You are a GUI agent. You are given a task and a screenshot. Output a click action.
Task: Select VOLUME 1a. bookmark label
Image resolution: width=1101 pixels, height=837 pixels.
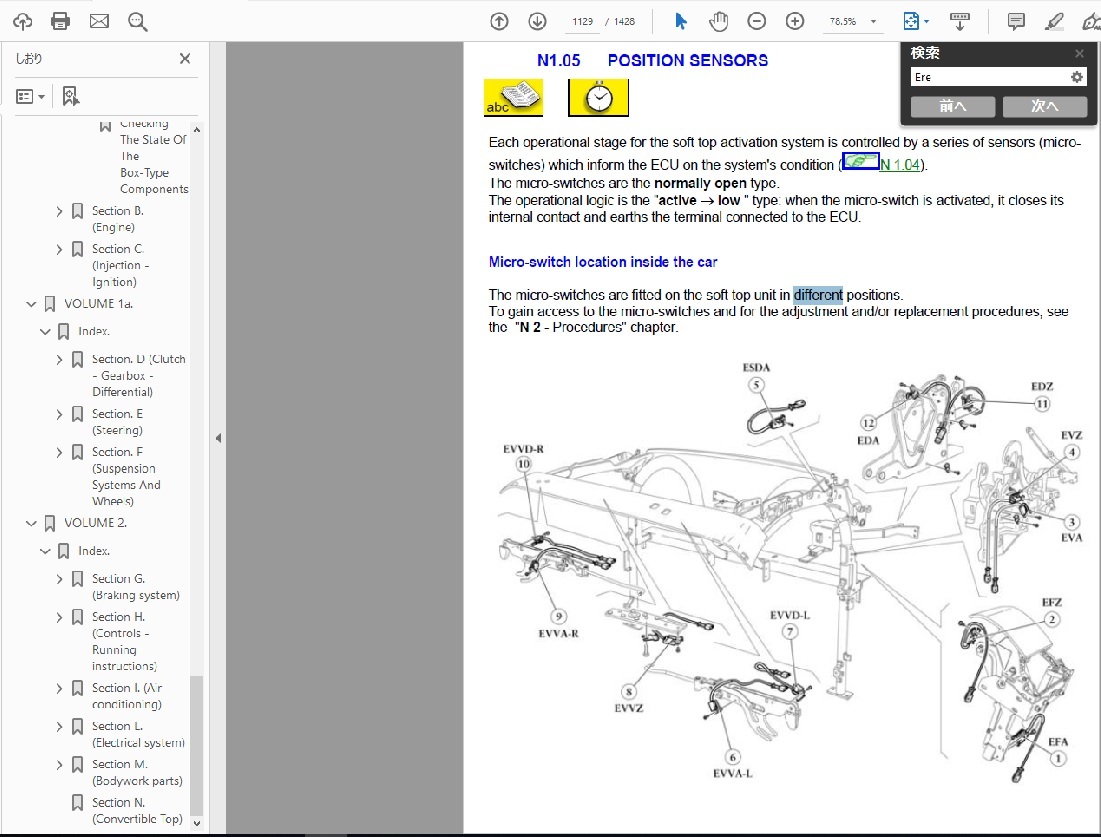tap(99, 303)
